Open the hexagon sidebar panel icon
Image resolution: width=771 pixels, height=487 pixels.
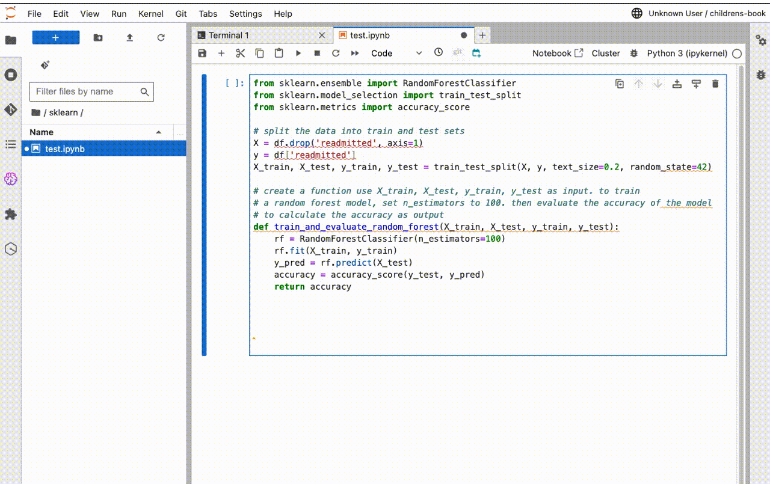10,249
